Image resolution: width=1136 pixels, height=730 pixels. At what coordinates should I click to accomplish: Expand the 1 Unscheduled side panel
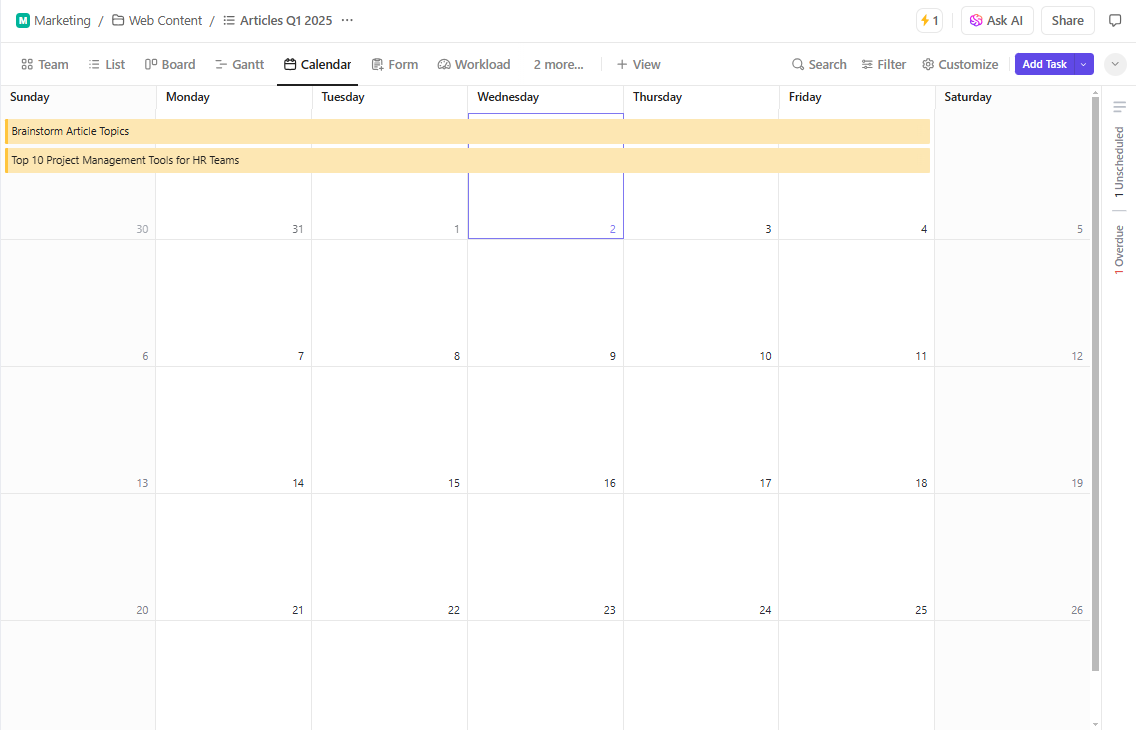pos(1119,161)
